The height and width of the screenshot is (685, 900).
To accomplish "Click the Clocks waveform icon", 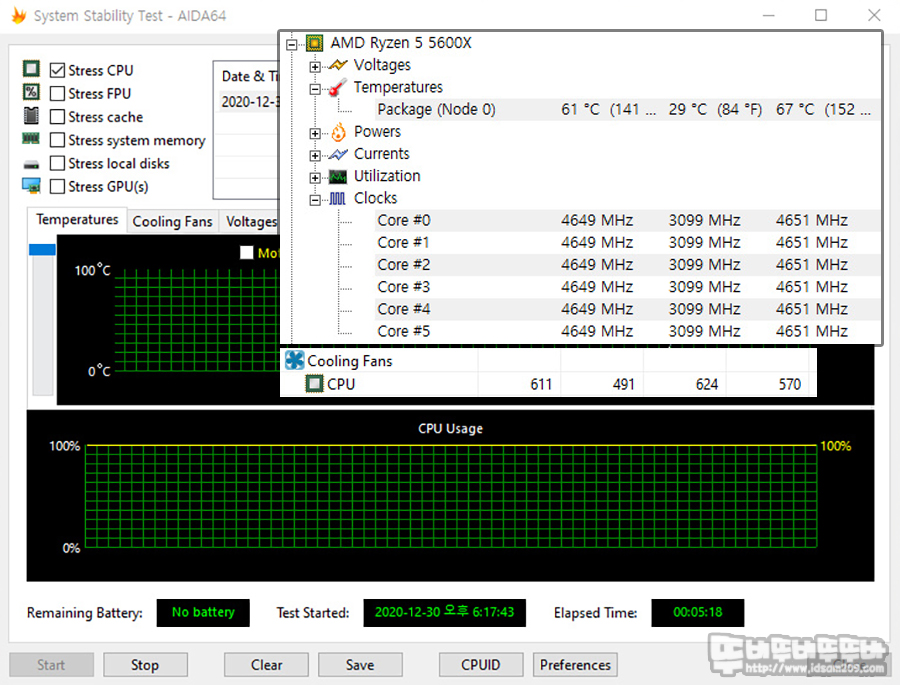I will (x=338, y=199).
